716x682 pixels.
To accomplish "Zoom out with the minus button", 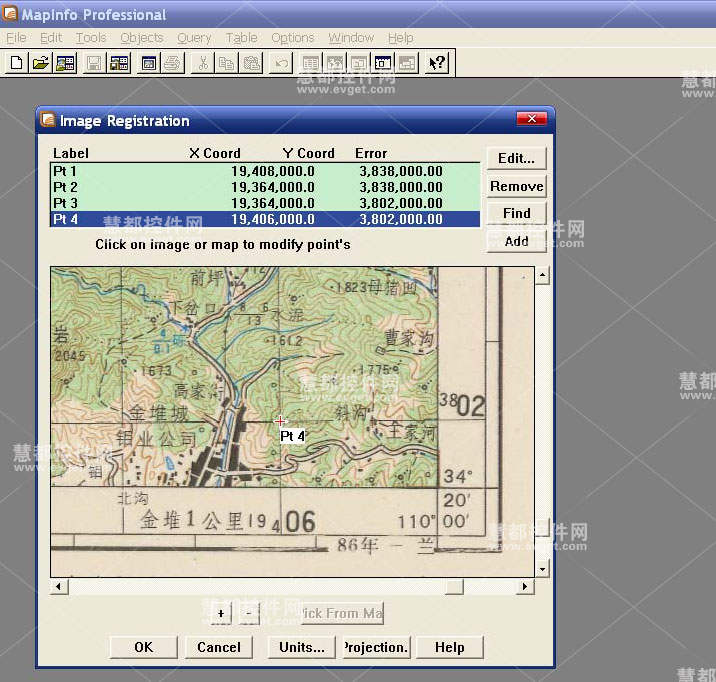I will click(x=248, y=613).
